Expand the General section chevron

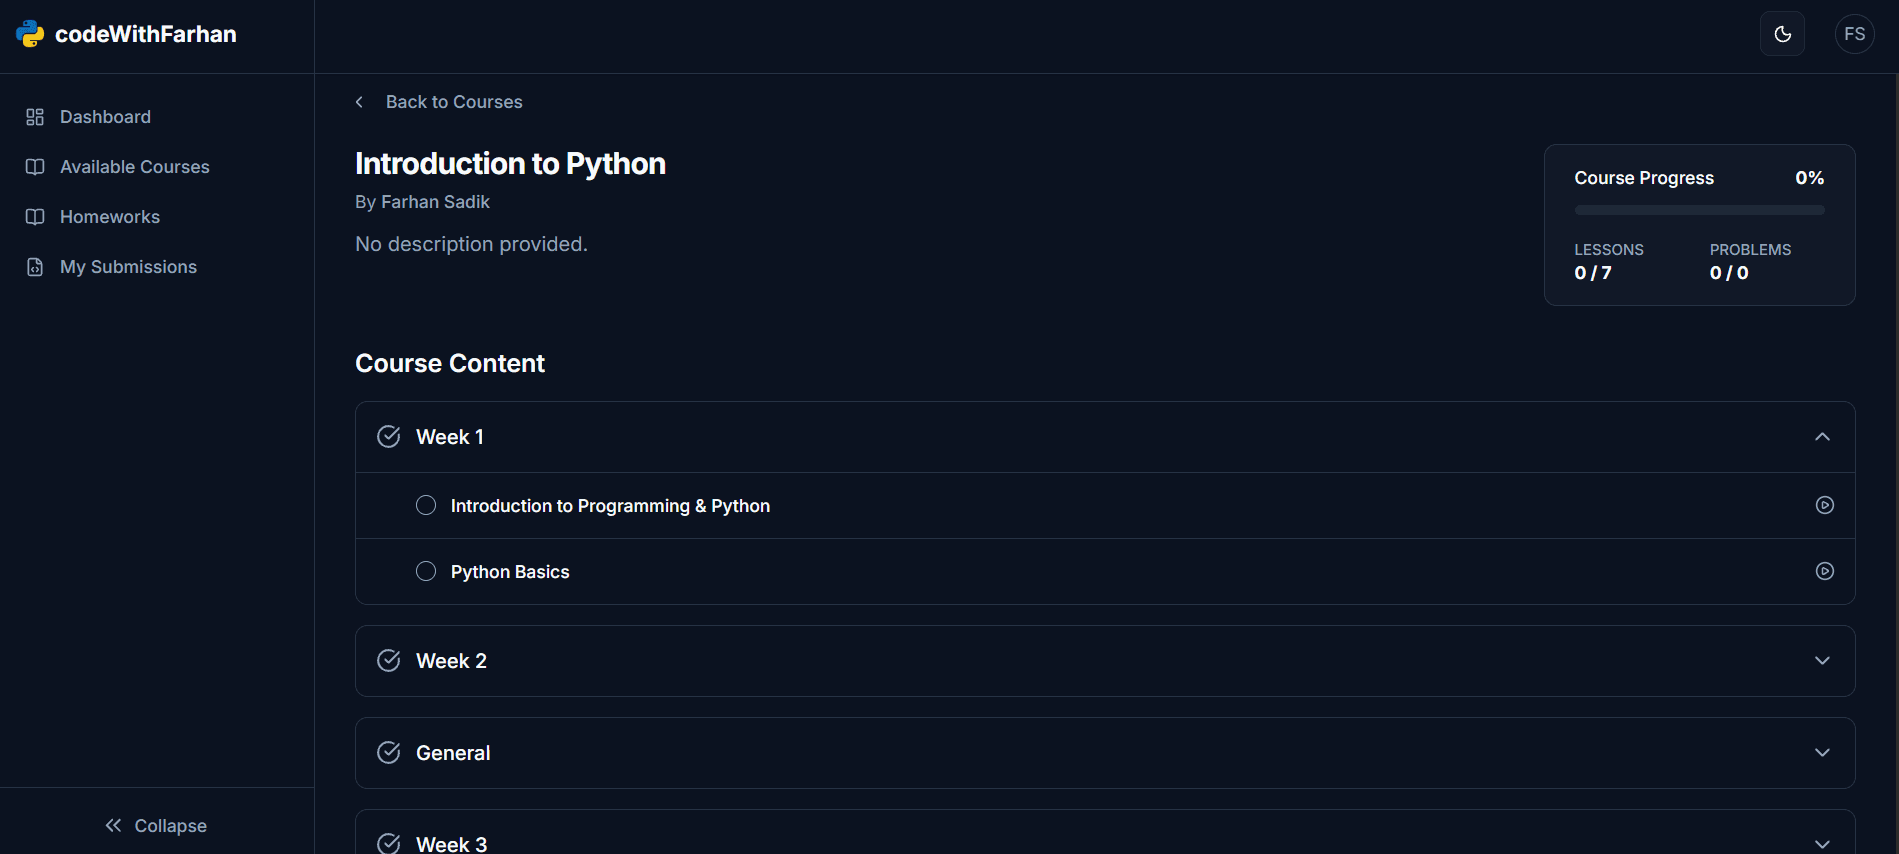1822,753
